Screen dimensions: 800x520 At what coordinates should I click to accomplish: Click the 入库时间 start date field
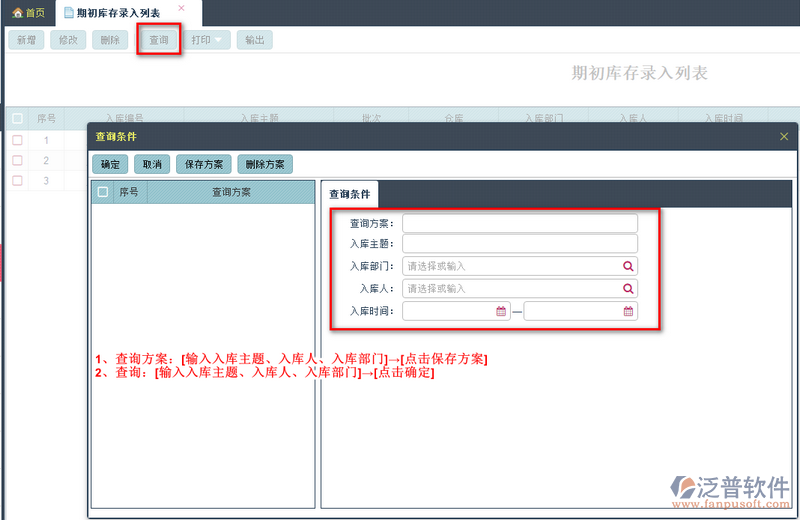click(x=457, y=311)
